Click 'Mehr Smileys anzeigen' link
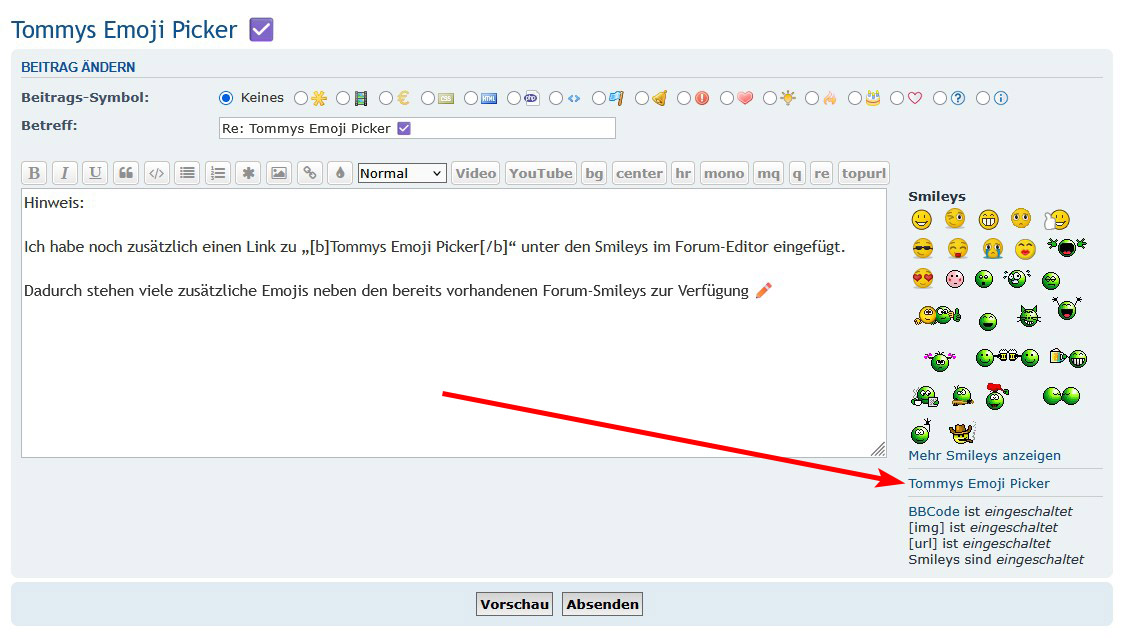Viewport: 1125px width, 638px height. [x=984, y=455]
